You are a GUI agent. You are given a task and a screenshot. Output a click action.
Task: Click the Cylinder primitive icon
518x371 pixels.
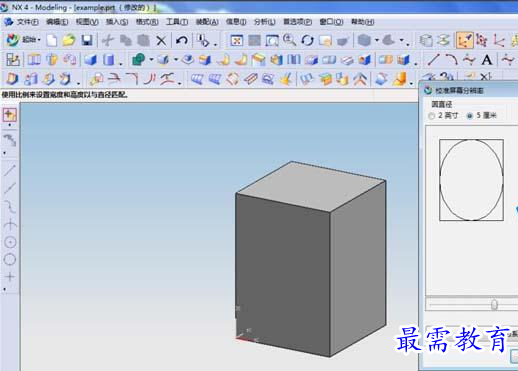pos(109,60)
